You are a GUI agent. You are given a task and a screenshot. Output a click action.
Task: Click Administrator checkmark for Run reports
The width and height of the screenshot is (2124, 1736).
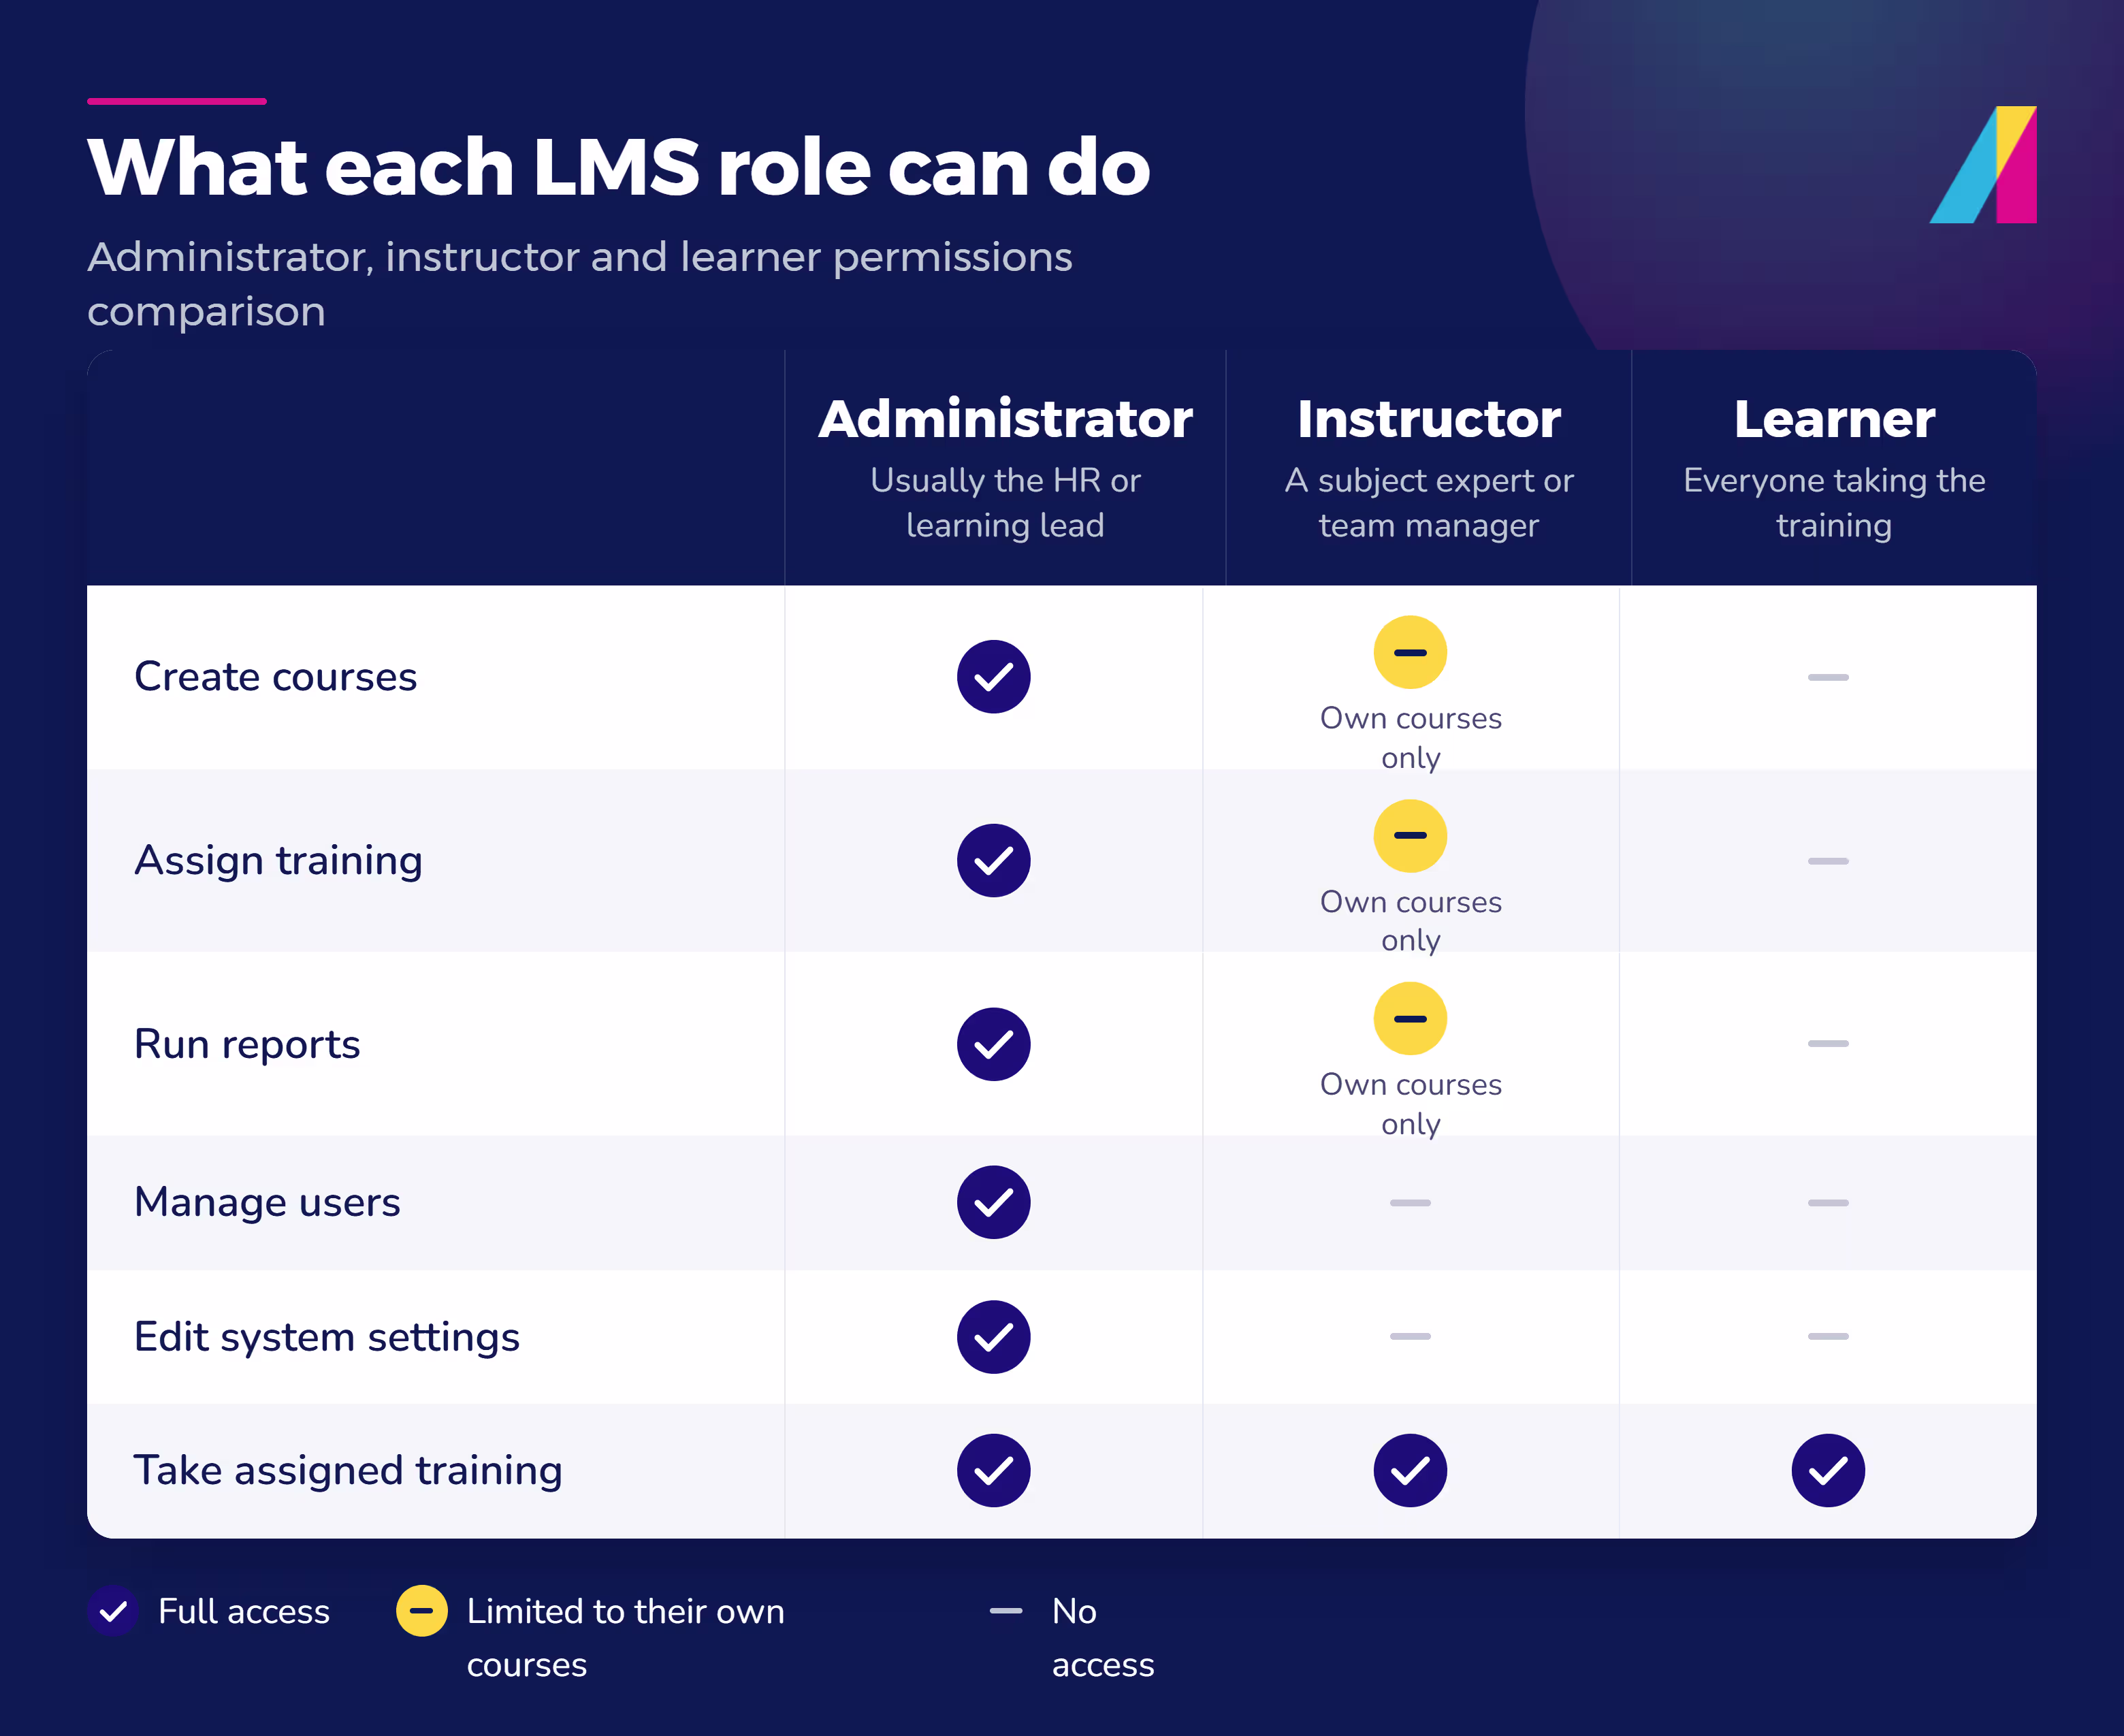(x=993, y=1044)
